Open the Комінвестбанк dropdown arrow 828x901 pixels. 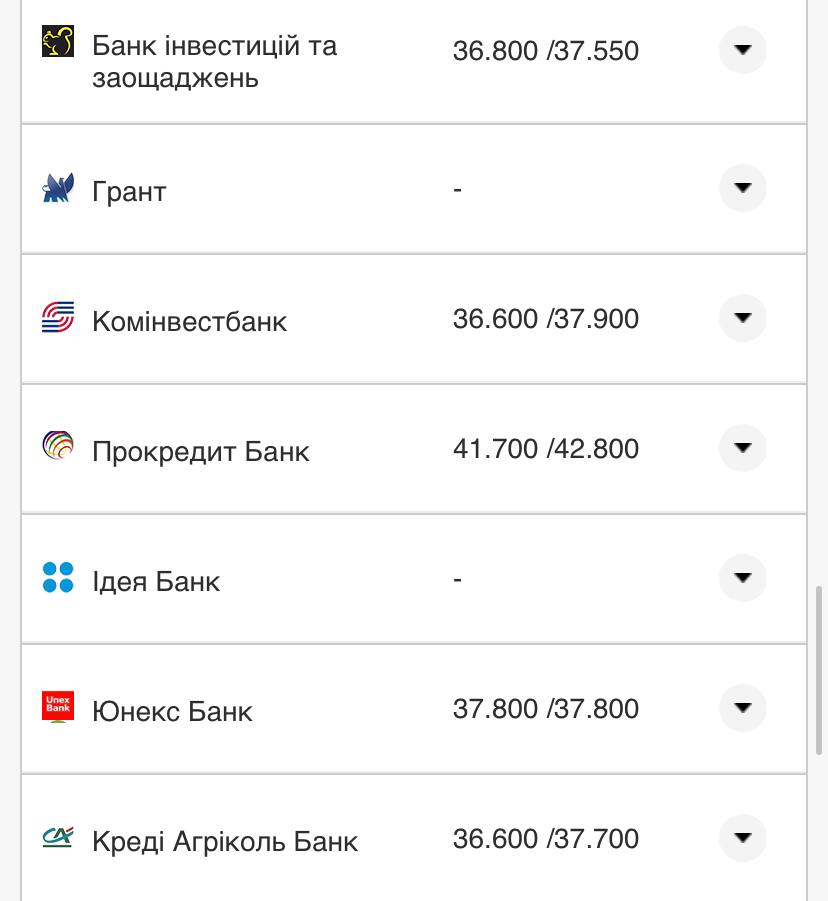pyautogui.click(x=742, y=318)
